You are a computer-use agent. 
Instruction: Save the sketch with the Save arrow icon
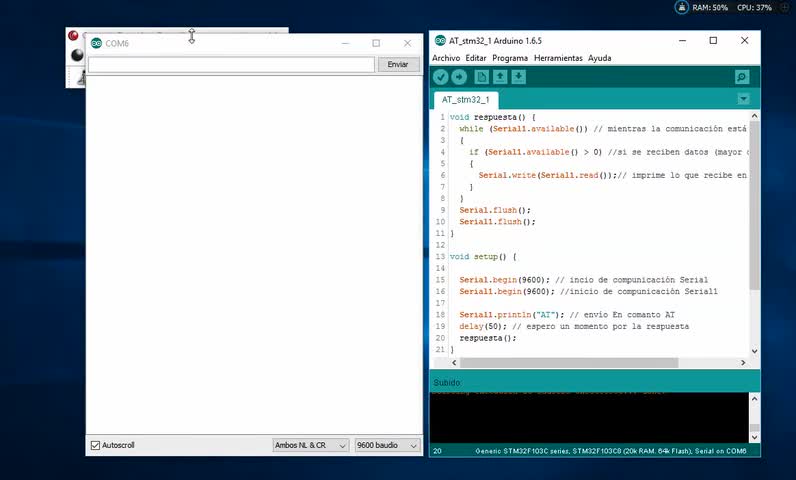coord(518,77)
